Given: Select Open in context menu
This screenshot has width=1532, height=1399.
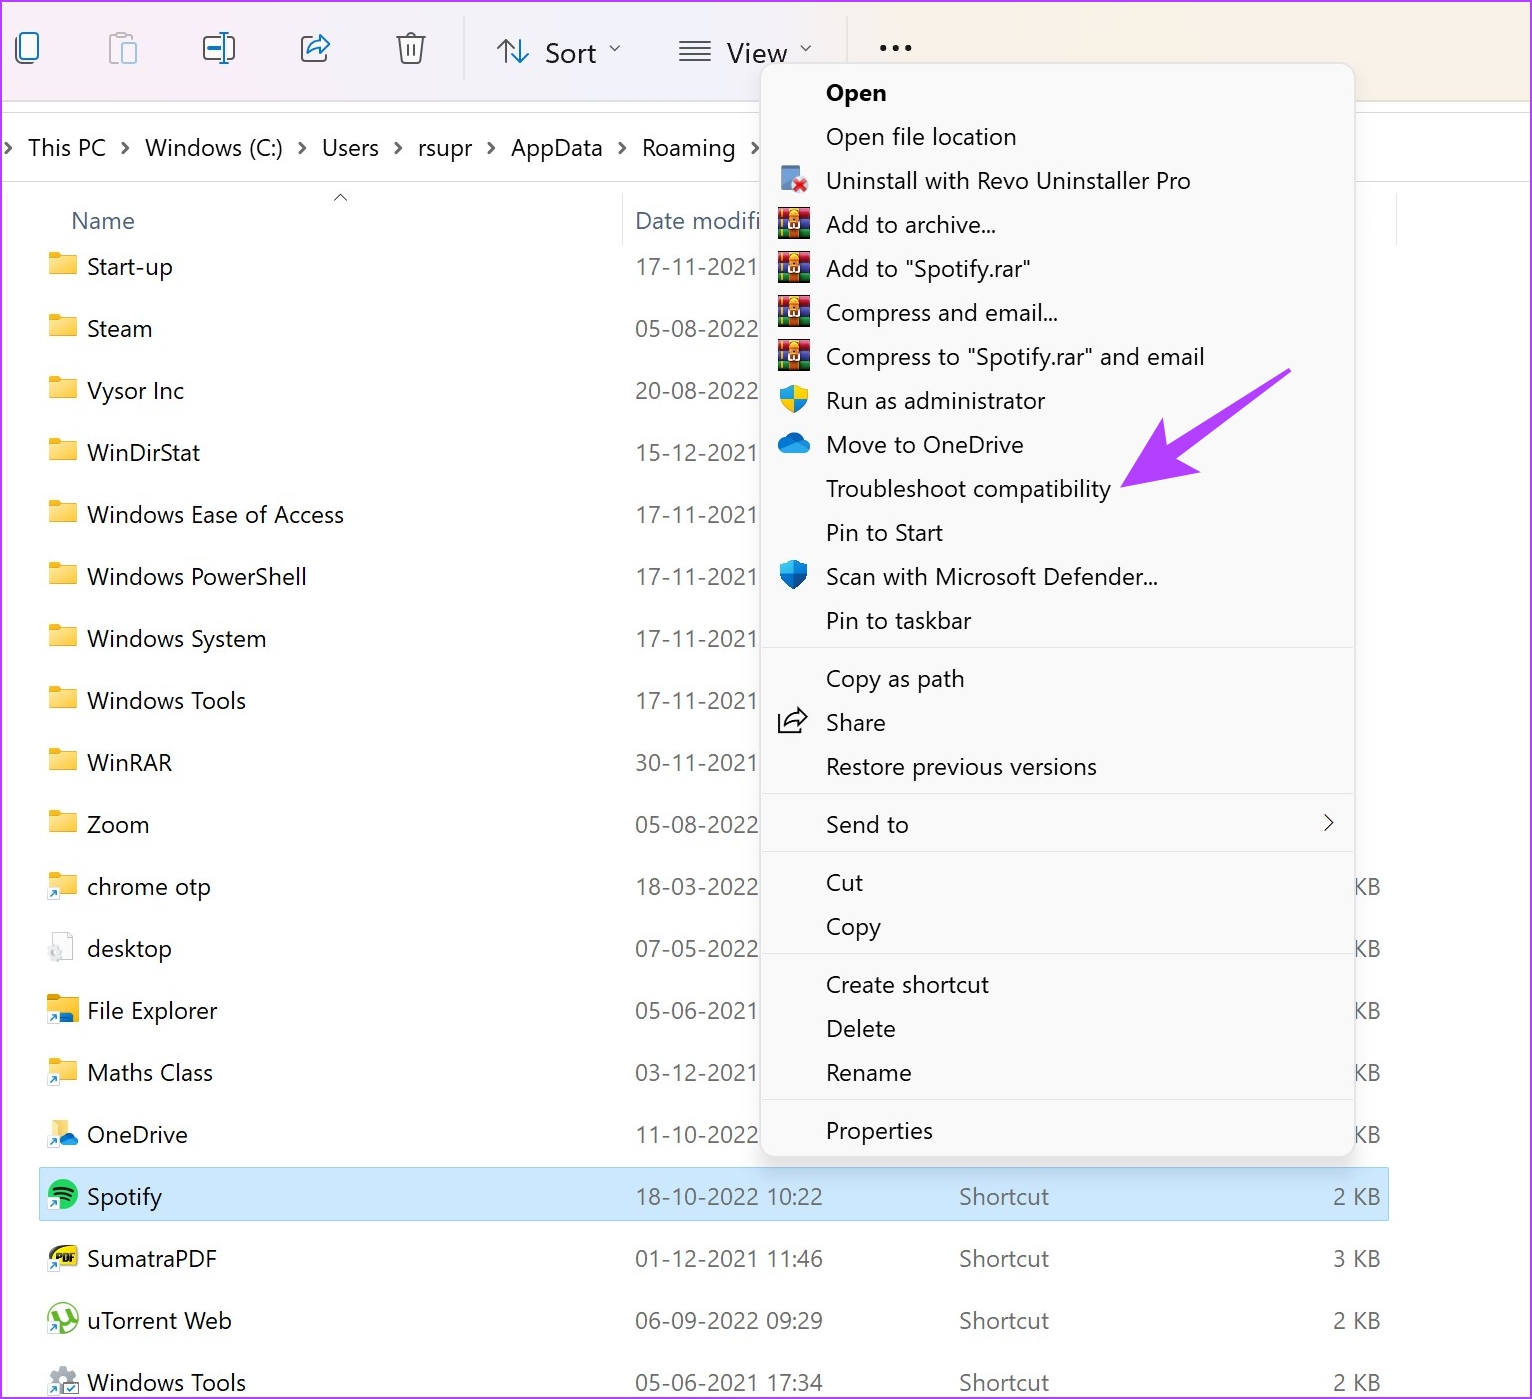Looking at the screenshot, I should click(x=1057, y=93).
